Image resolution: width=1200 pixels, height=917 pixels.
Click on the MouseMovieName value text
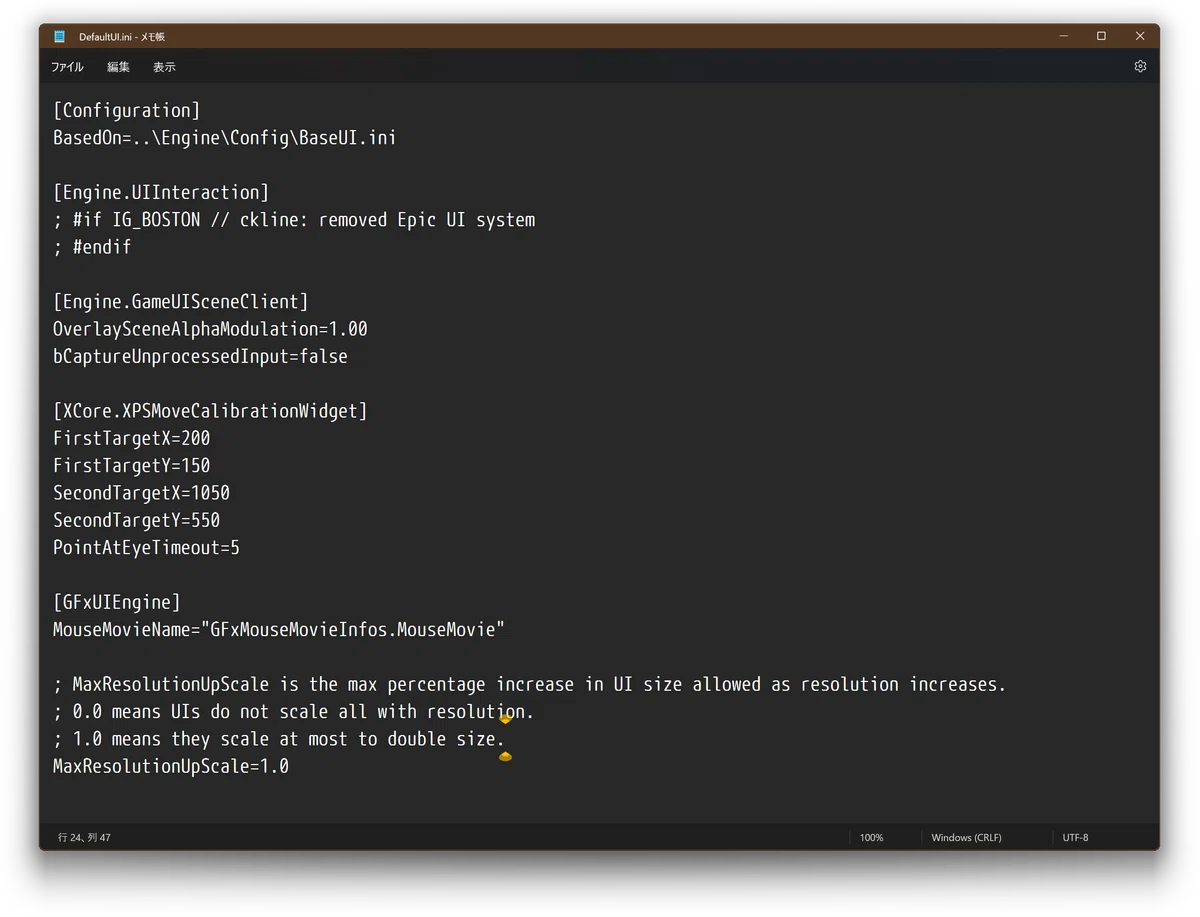coord(354,629)
